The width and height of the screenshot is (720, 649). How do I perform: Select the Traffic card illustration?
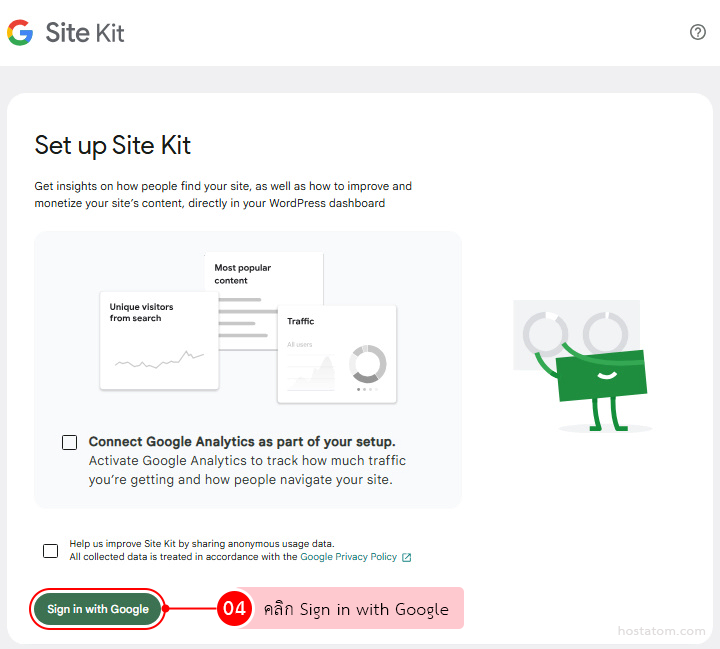[x=337, y=354]
